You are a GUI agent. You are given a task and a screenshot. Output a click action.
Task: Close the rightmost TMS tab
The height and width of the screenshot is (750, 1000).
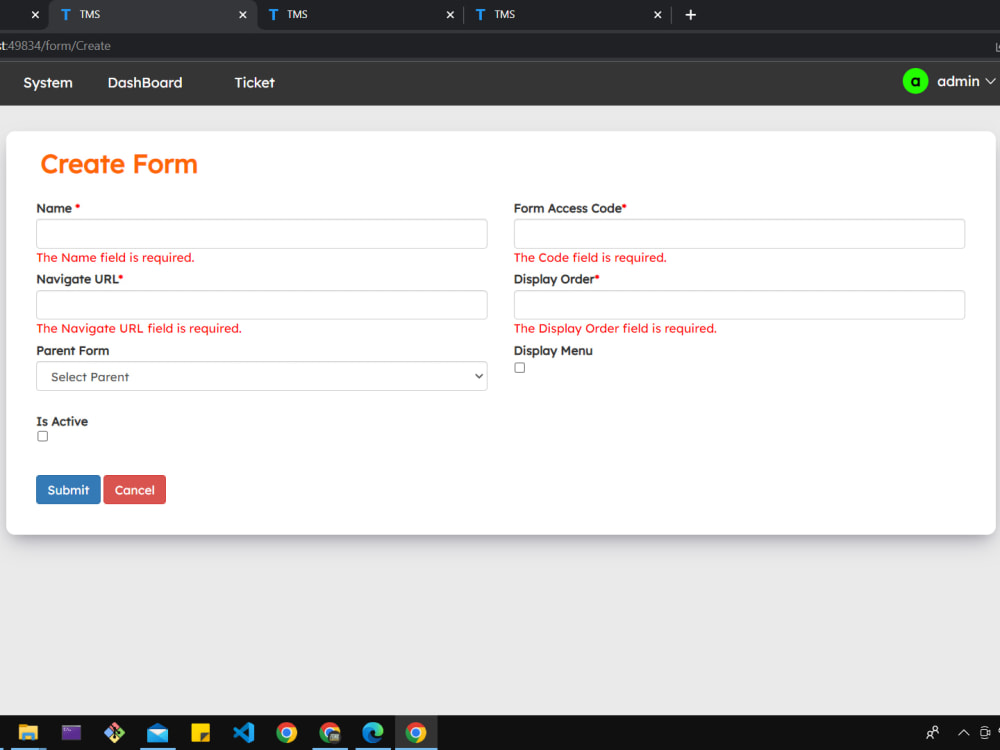pyautogui.click(x=658, y=15)
